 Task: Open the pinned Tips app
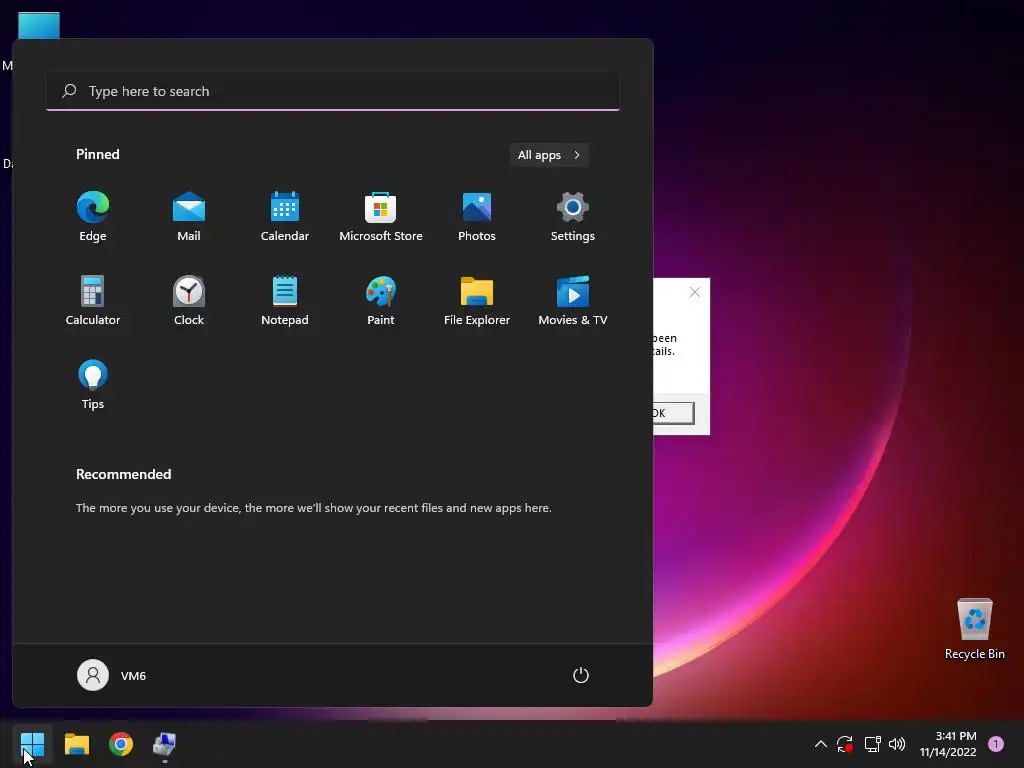point(93,385)
